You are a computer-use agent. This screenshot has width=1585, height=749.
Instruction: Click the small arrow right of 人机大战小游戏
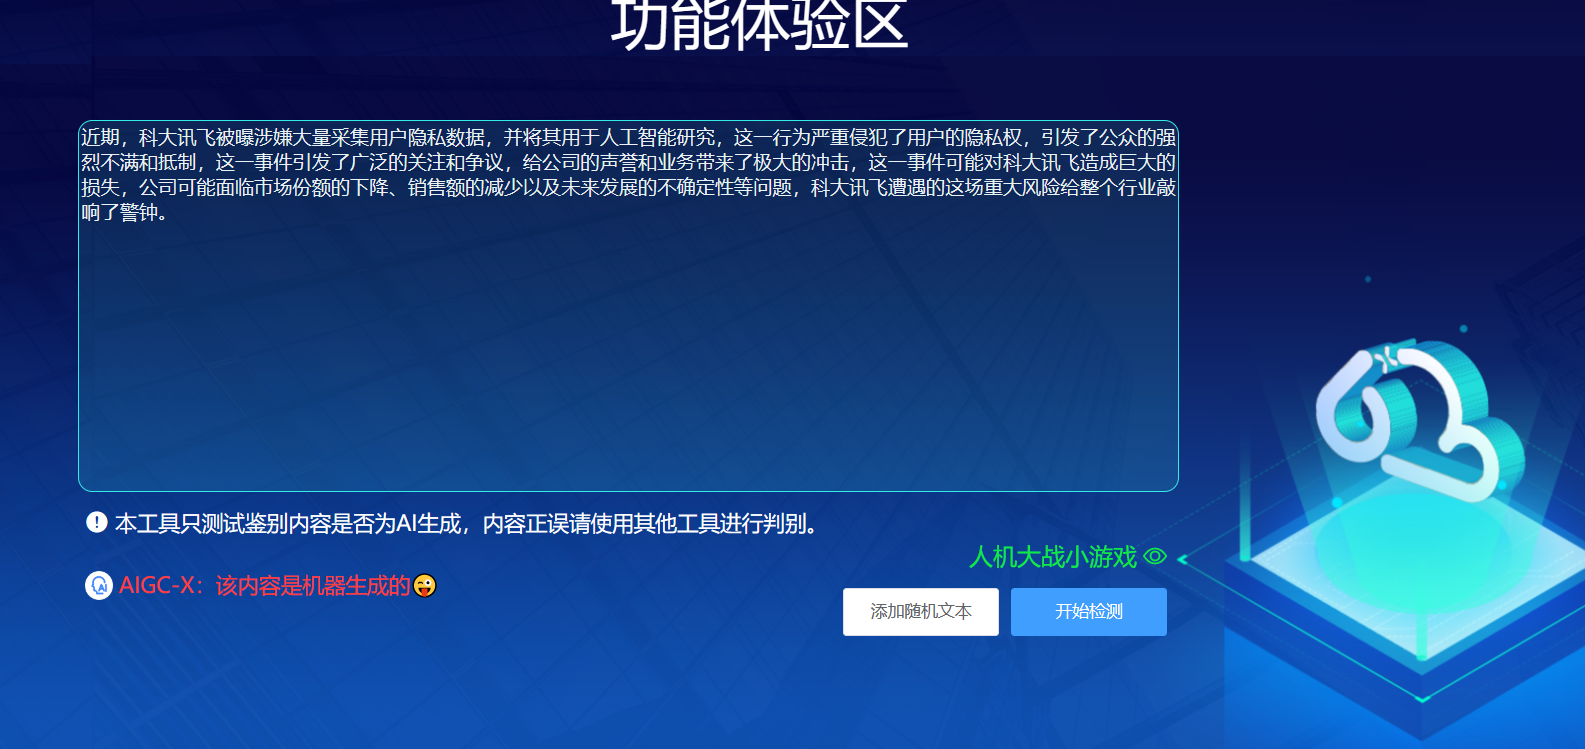click(x=1182, y=559)
